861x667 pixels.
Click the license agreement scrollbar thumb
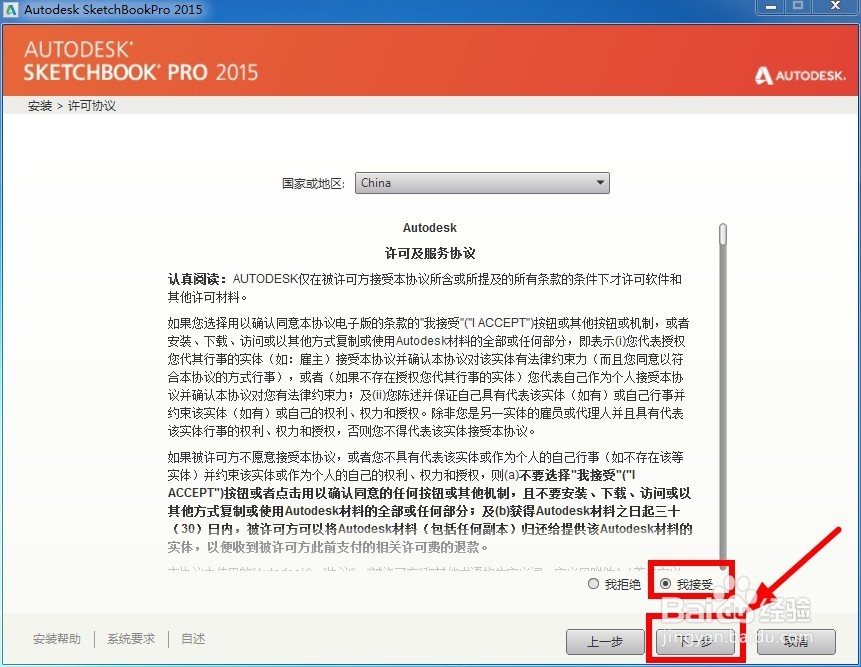[723, 234]
